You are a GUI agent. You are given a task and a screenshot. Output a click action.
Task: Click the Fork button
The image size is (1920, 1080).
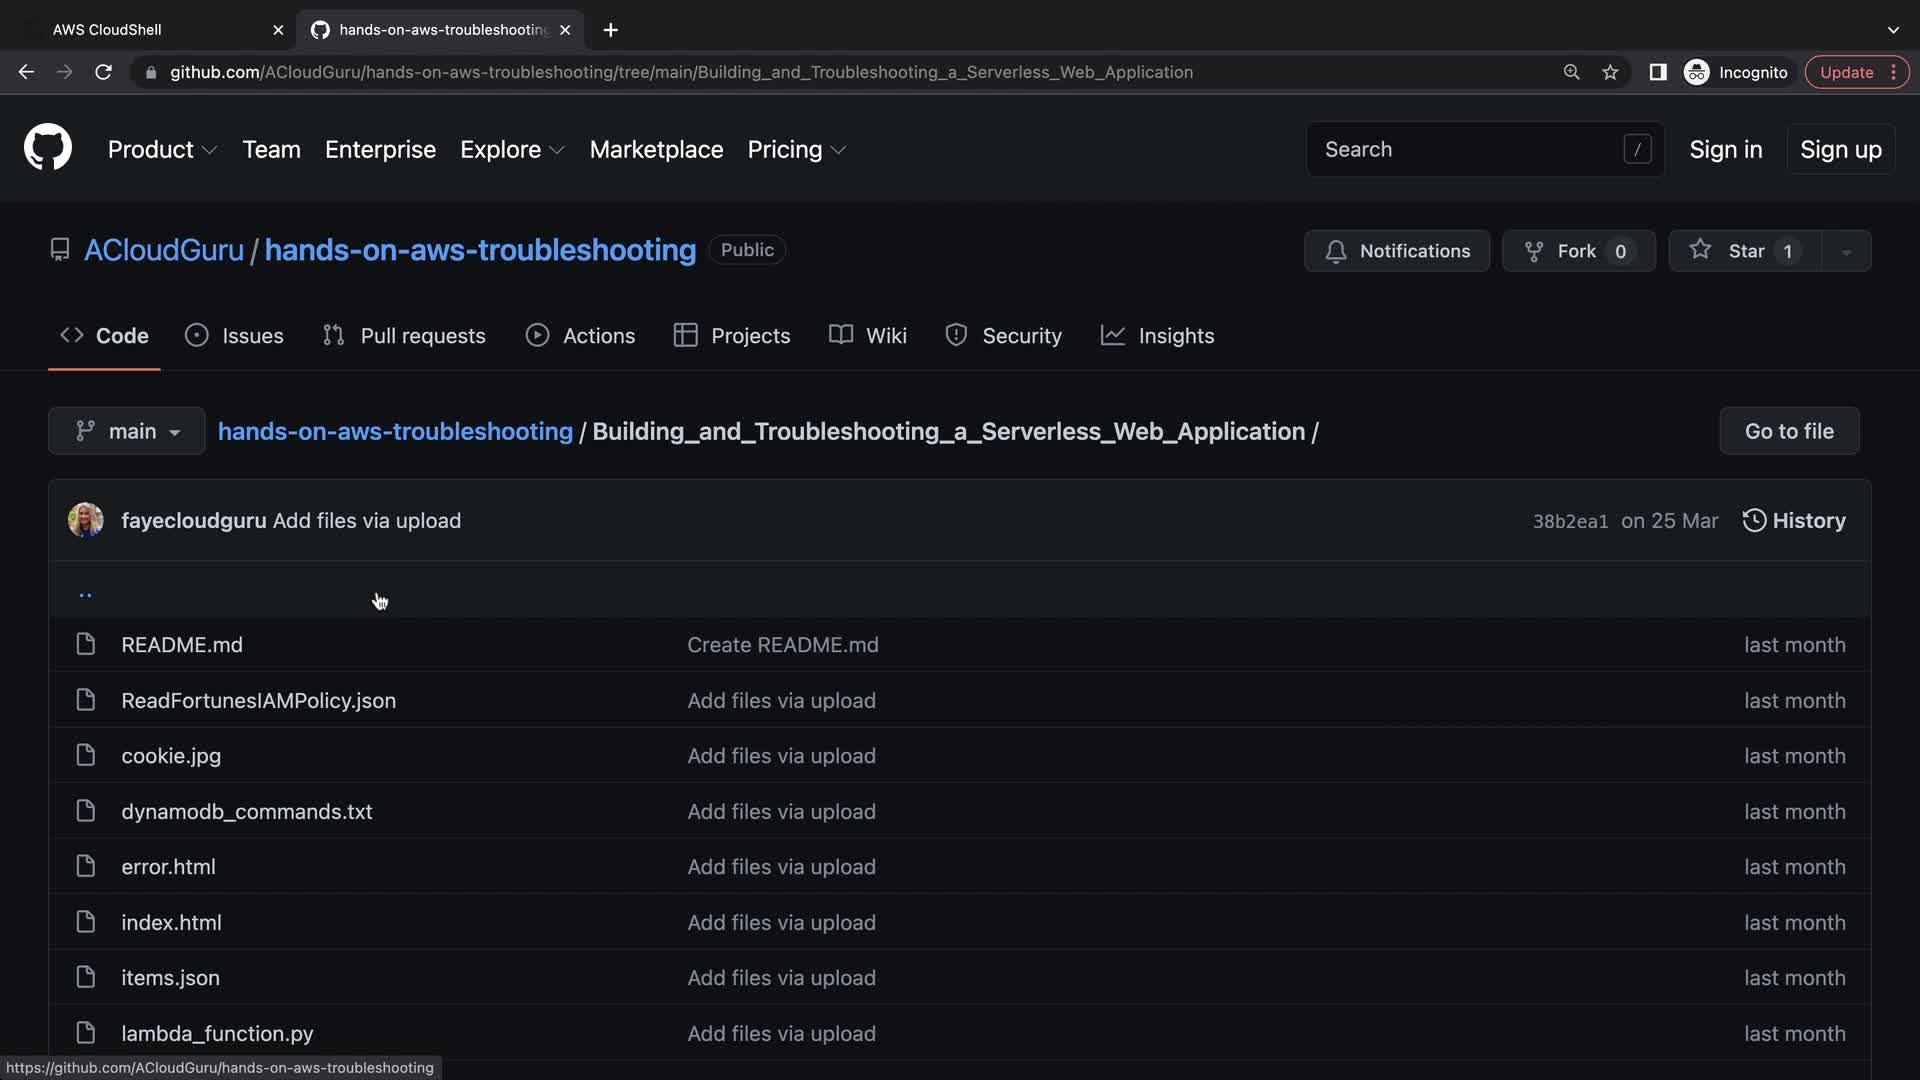click(x=1577, y=251)
